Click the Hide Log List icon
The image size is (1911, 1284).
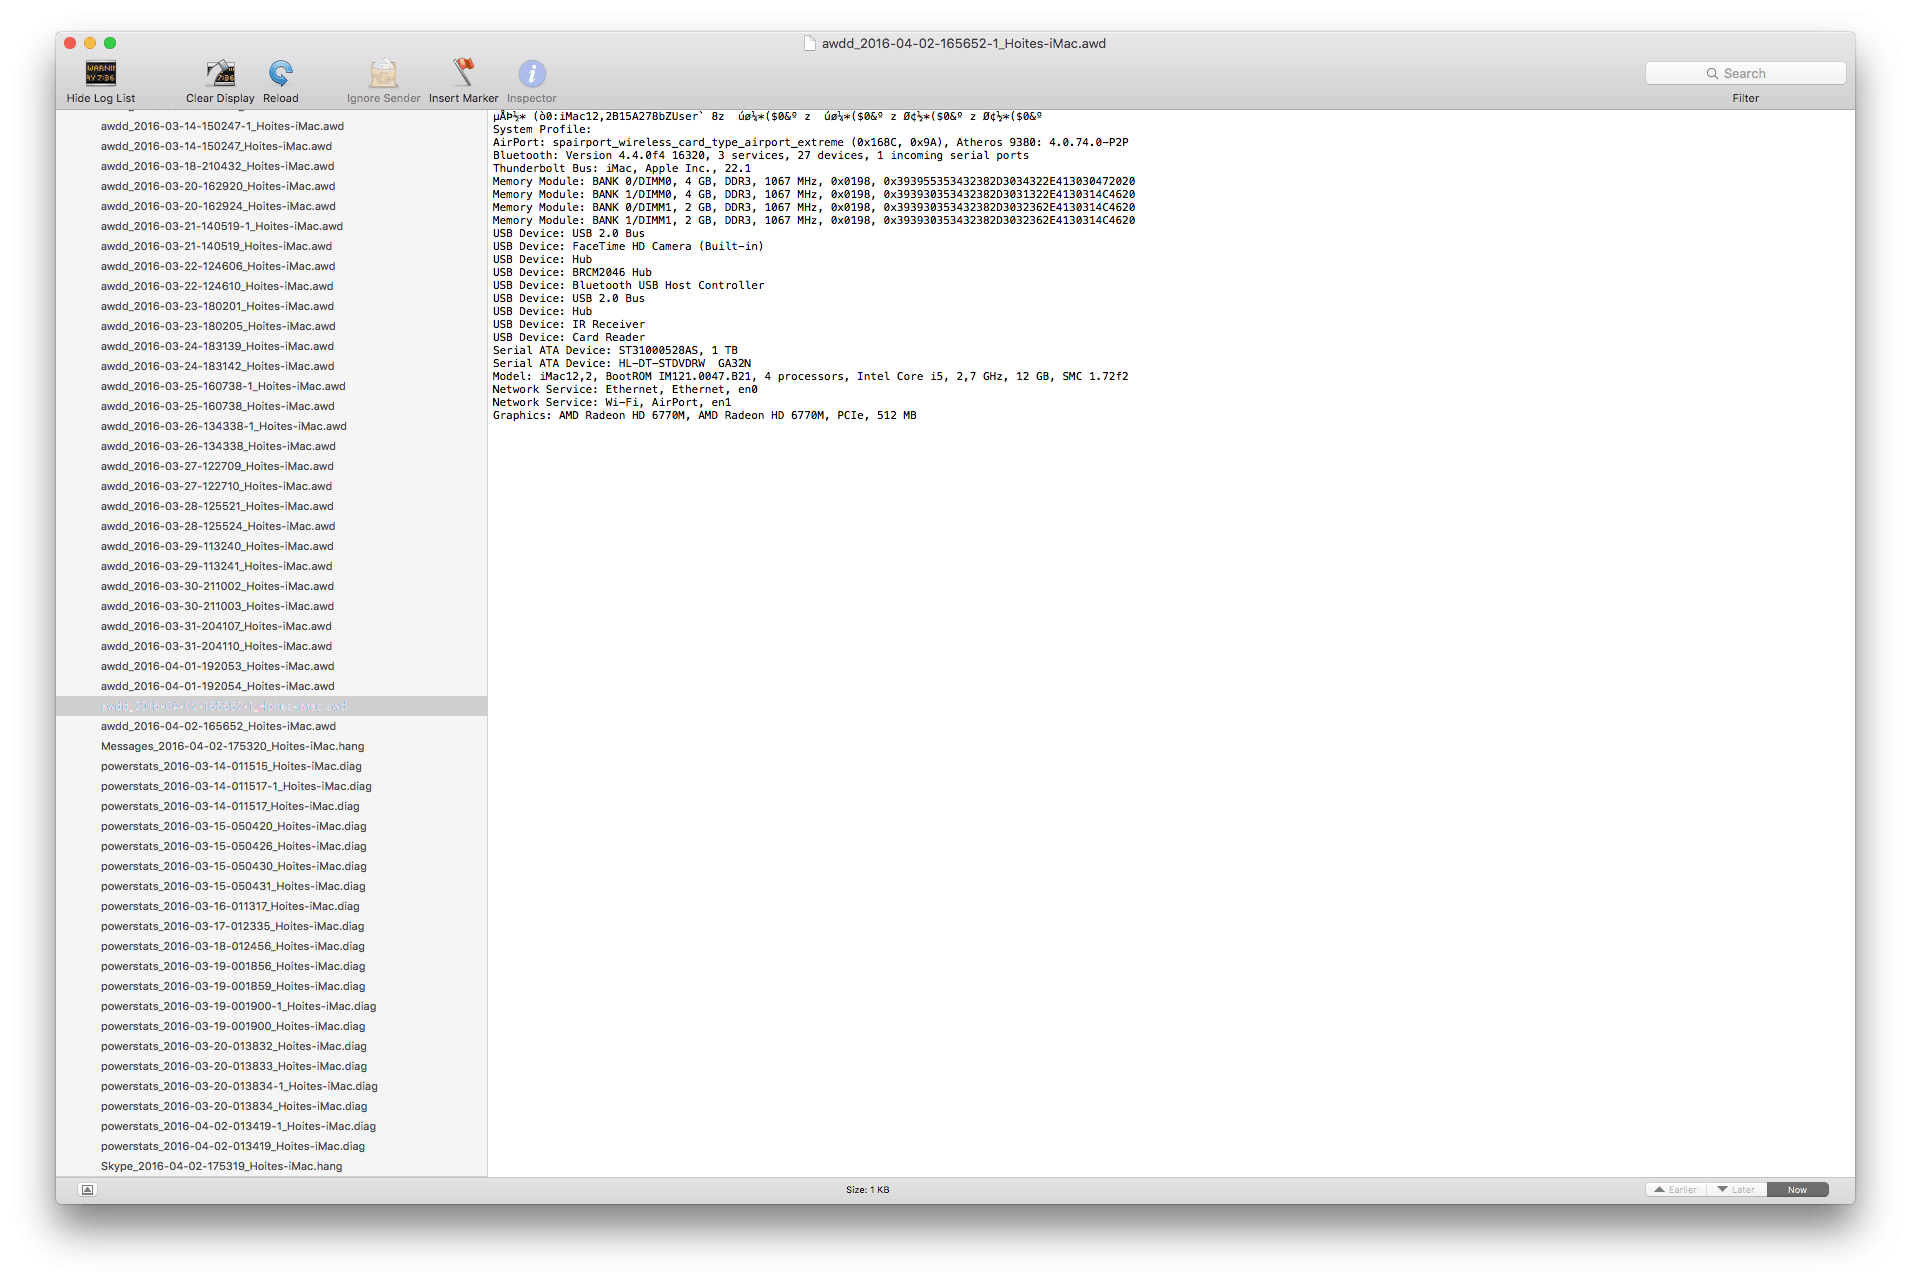pyautogui.click(x=100, y=74)
